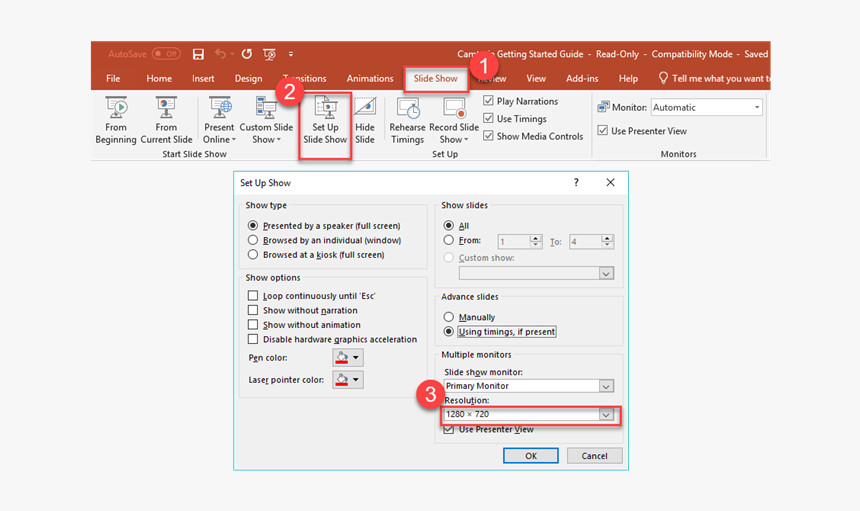This screenshot has height=511, width=860.
Task: Click the Set Up Slide Show icon
Action: [325, 108]
